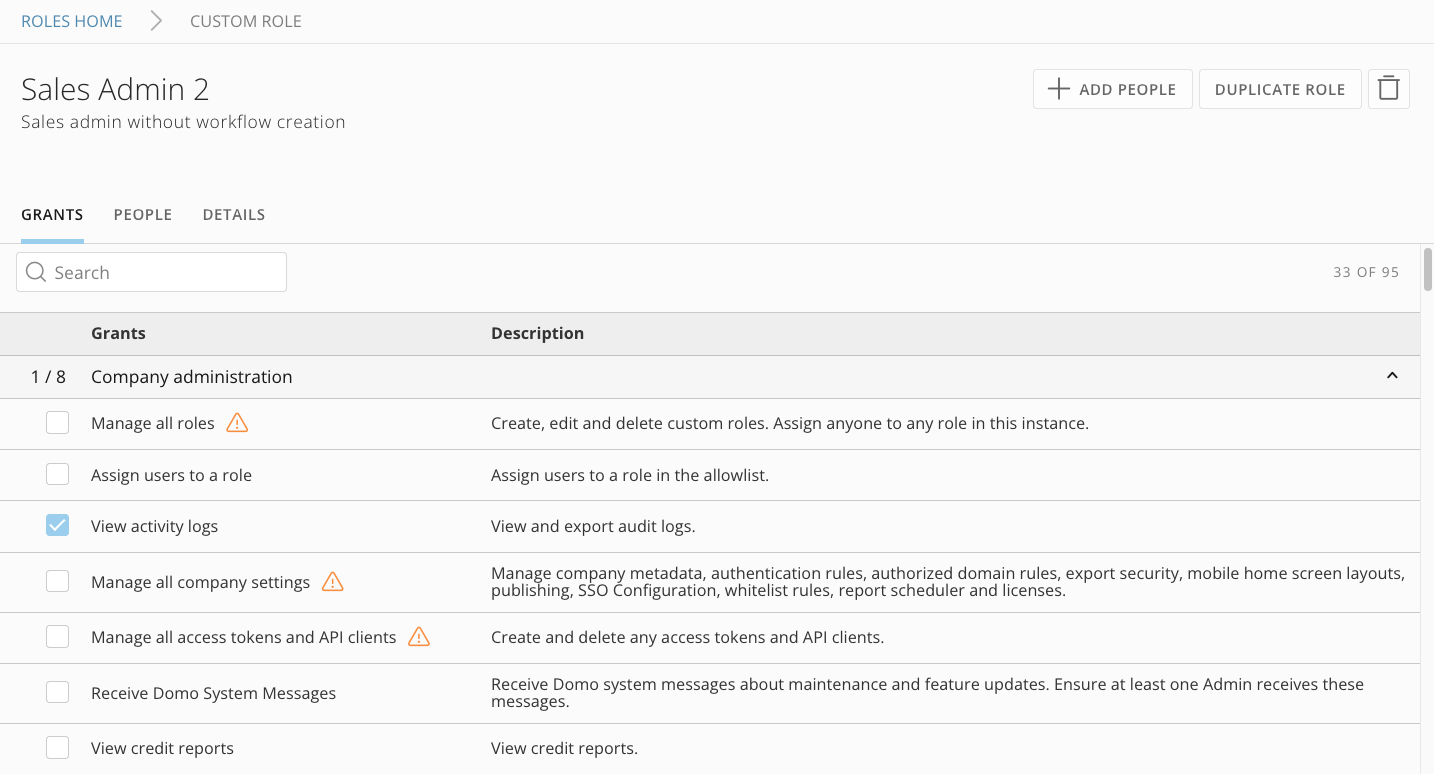Click the trash delete role icon
This screenshot has height=774, width=1434.
(1388, 89)
